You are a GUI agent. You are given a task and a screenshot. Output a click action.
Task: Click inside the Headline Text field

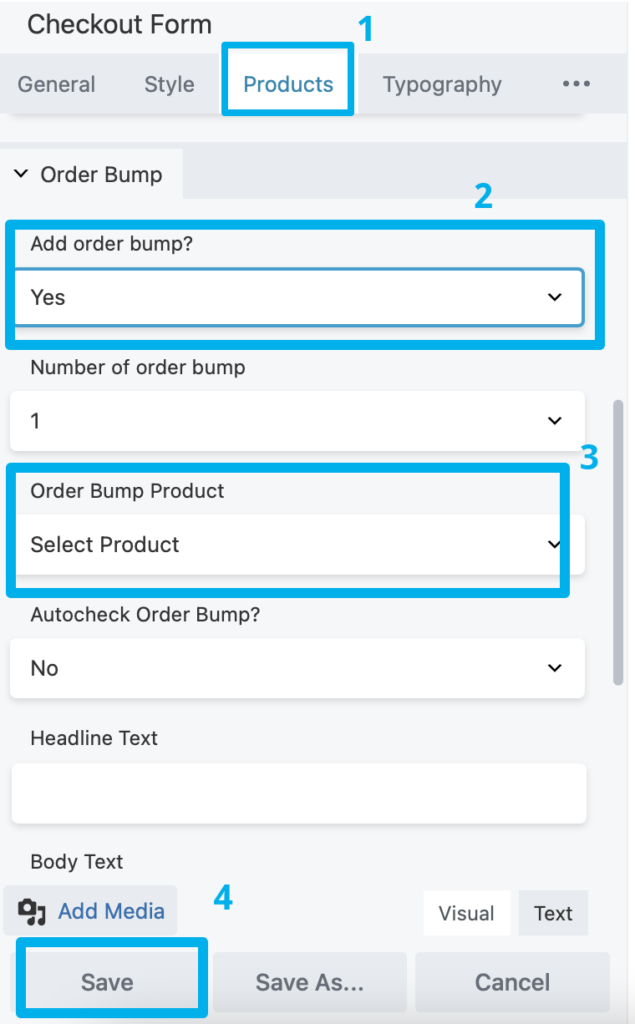coord(297,792)
